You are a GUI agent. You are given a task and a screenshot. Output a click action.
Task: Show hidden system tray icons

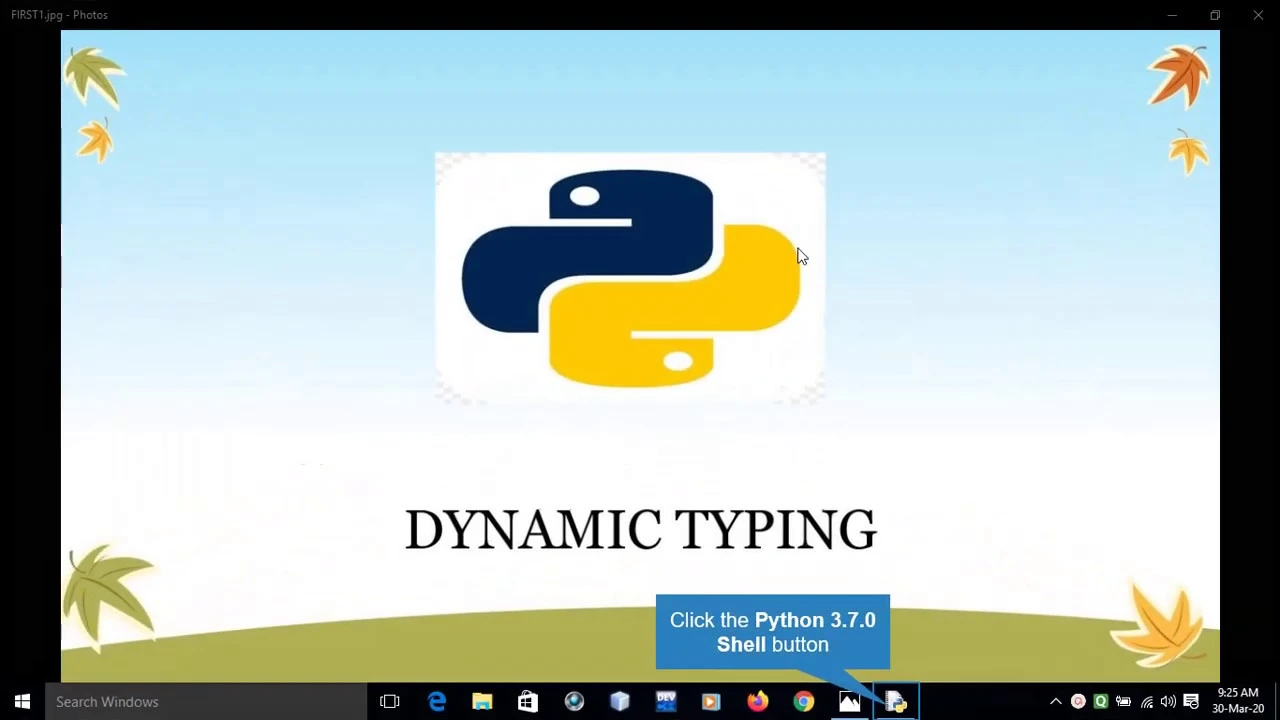[x=1055, y=702]
